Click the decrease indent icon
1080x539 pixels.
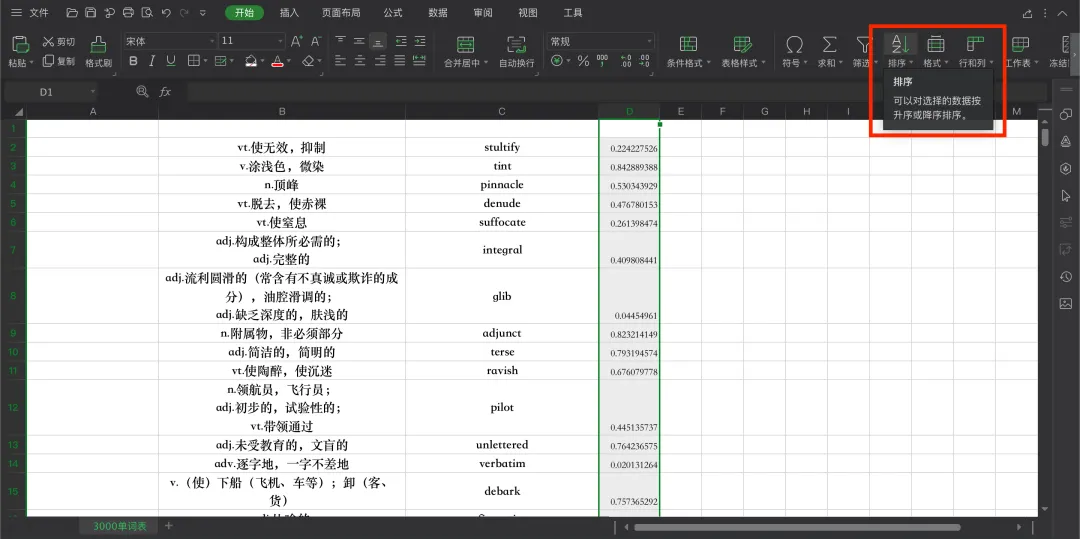coord(401,41)
